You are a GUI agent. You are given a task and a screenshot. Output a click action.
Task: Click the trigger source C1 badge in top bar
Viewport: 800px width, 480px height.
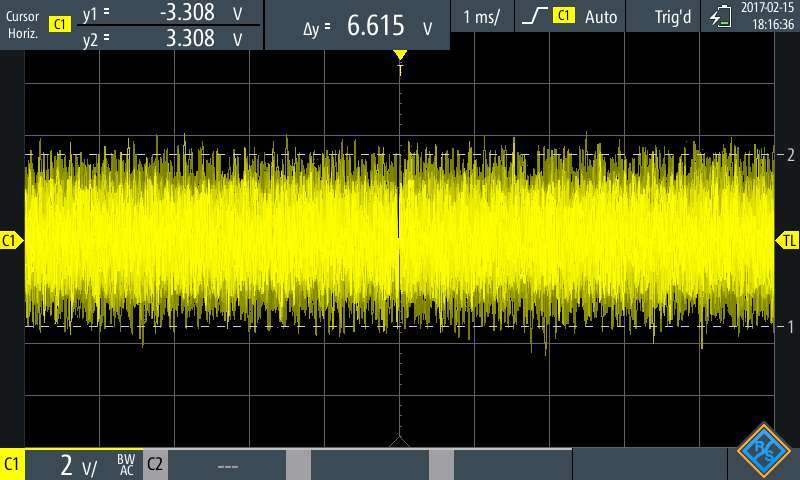tap(563, 16)
